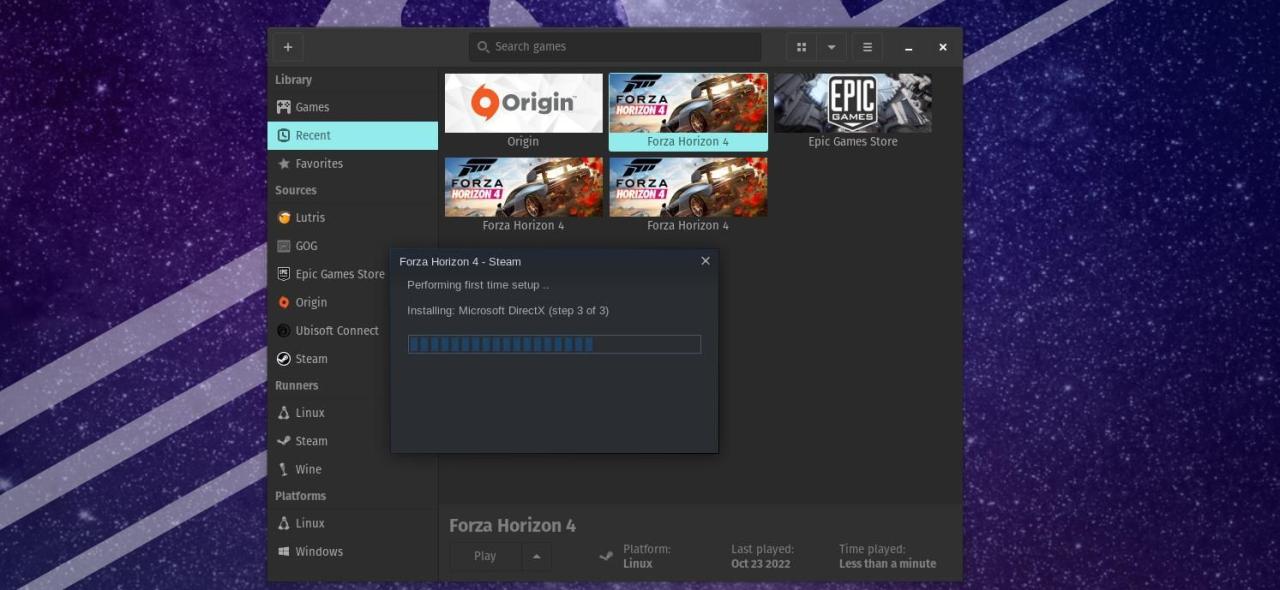Viewport: 1280px width, 590px height.
Task: Open the hamburger menu
Action: tap(867, 47)
